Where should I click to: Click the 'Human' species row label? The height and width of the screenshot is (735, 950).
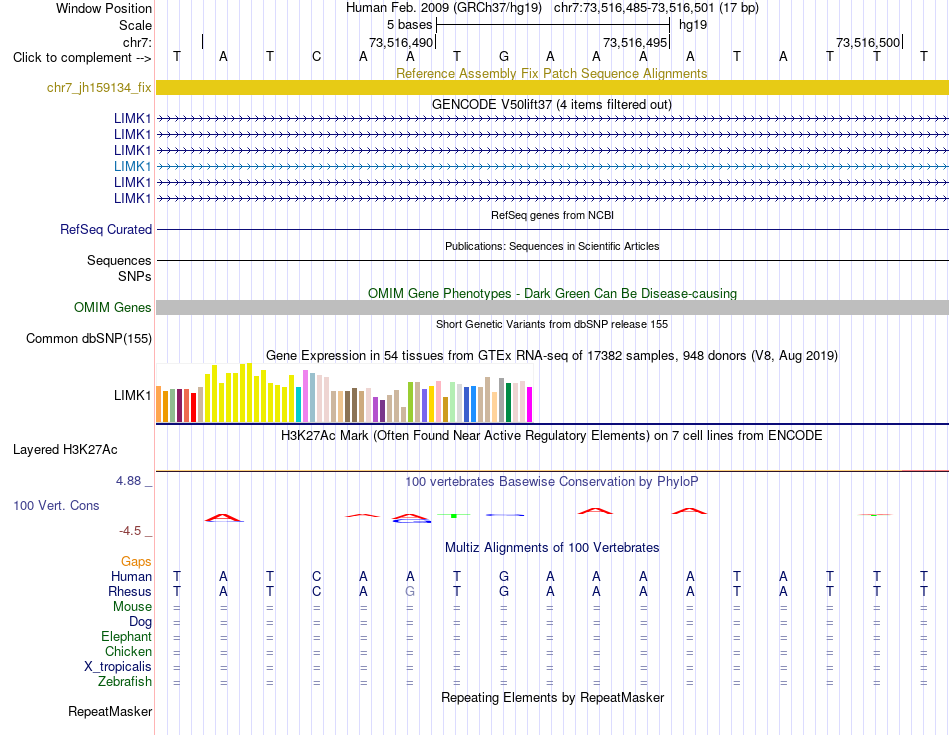[131, 576]
